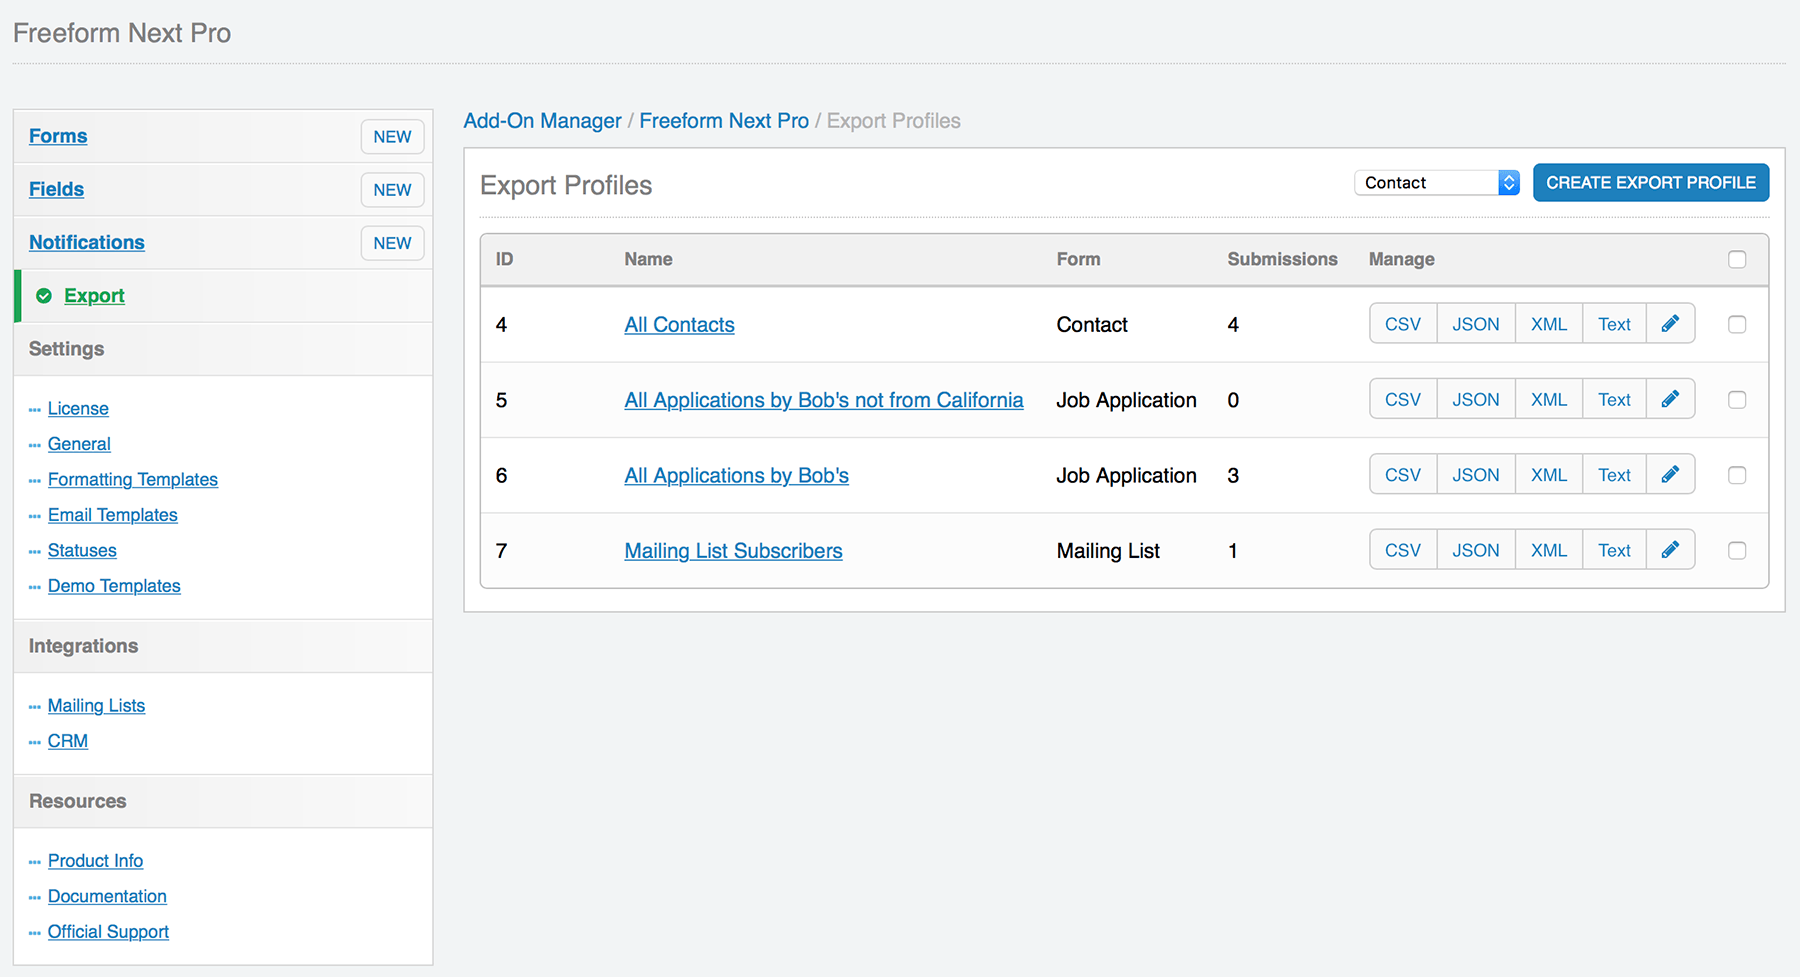Navigate to the Notifications section
Viewport: 1800px width, 977px height.
pos(86,242)
